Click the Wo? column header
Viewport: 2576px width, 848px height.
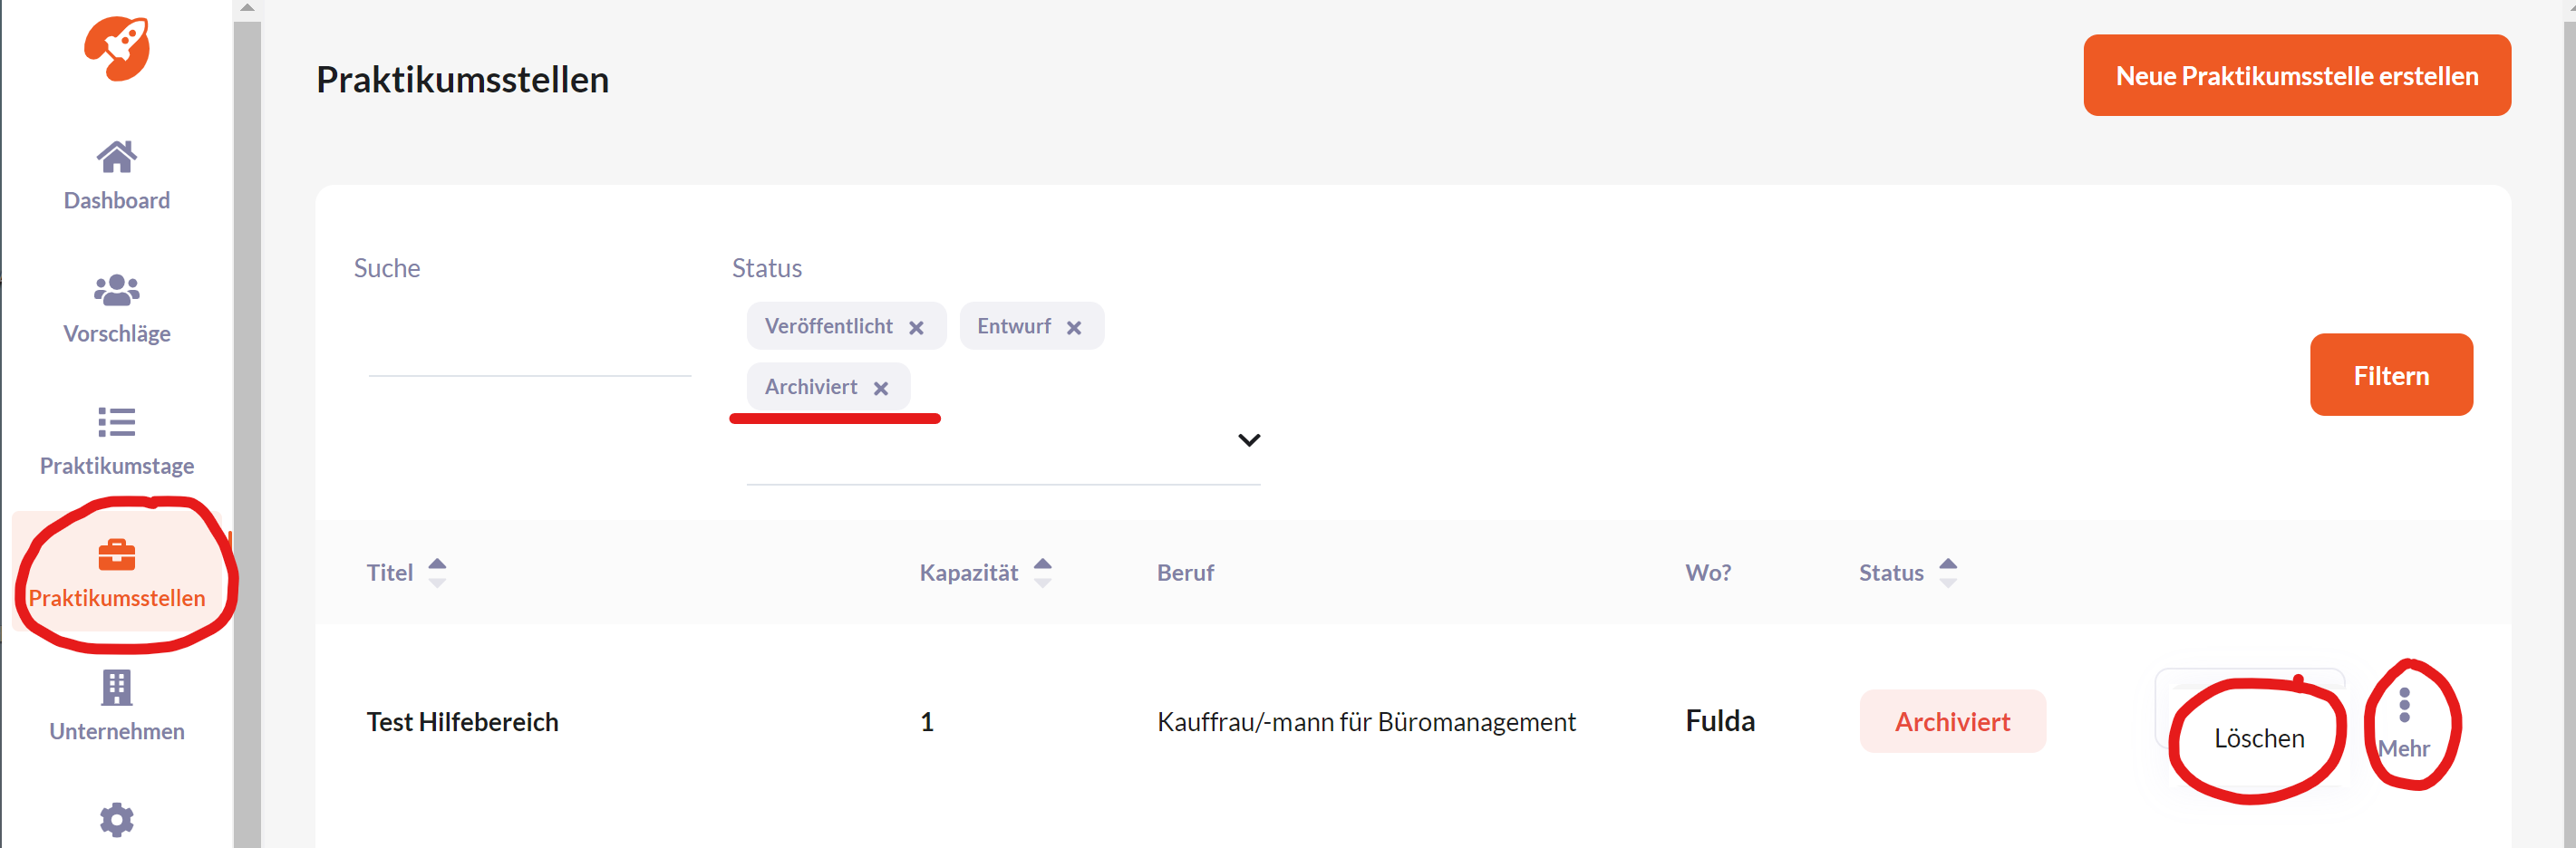pyautogui.click(x=1708, y=572)
